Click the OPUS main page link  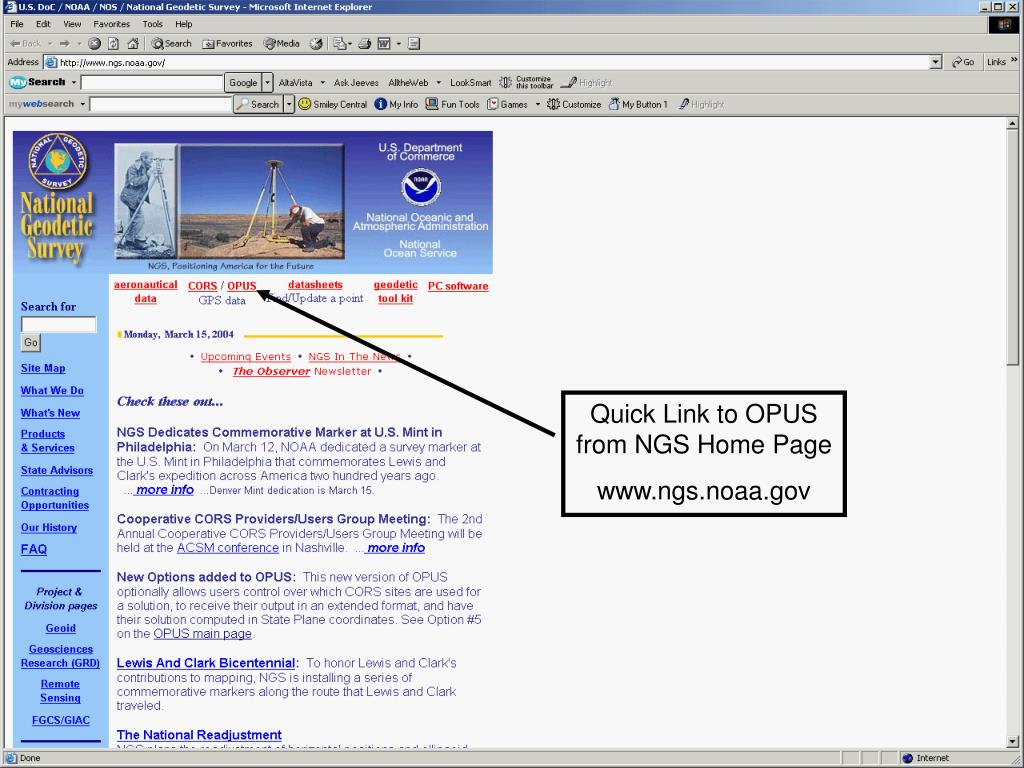pyautogui.click(x=202, y=633)
